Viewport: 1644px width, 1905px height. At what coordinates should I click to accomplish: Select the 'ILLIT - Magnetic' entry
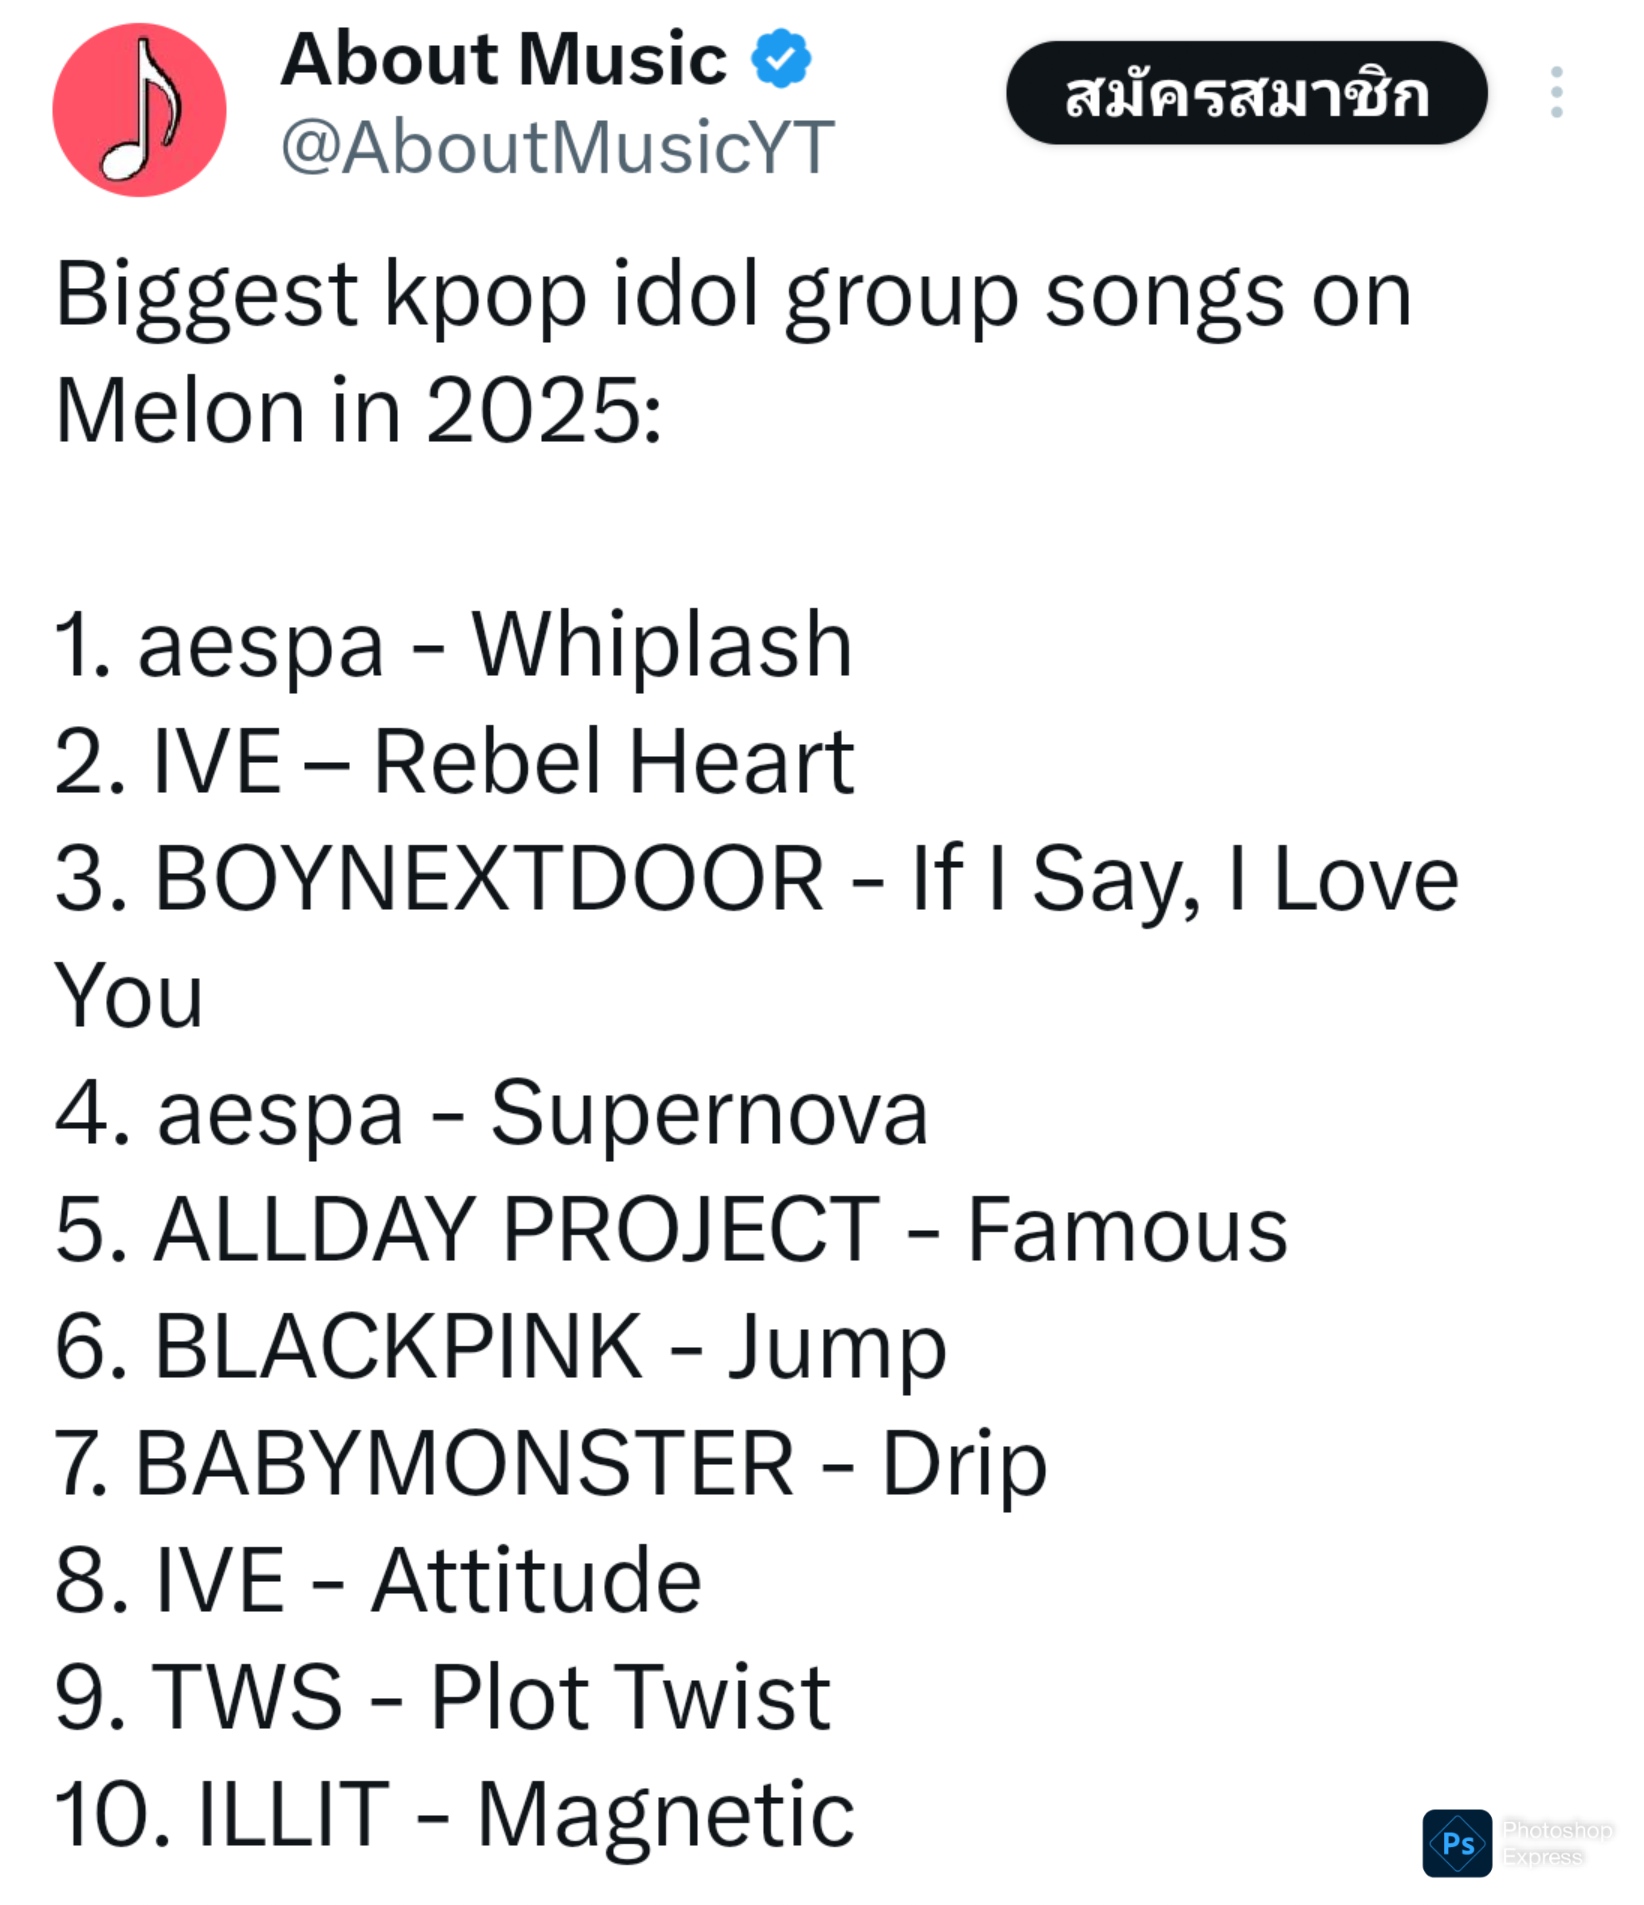(x=454, y=1815)
